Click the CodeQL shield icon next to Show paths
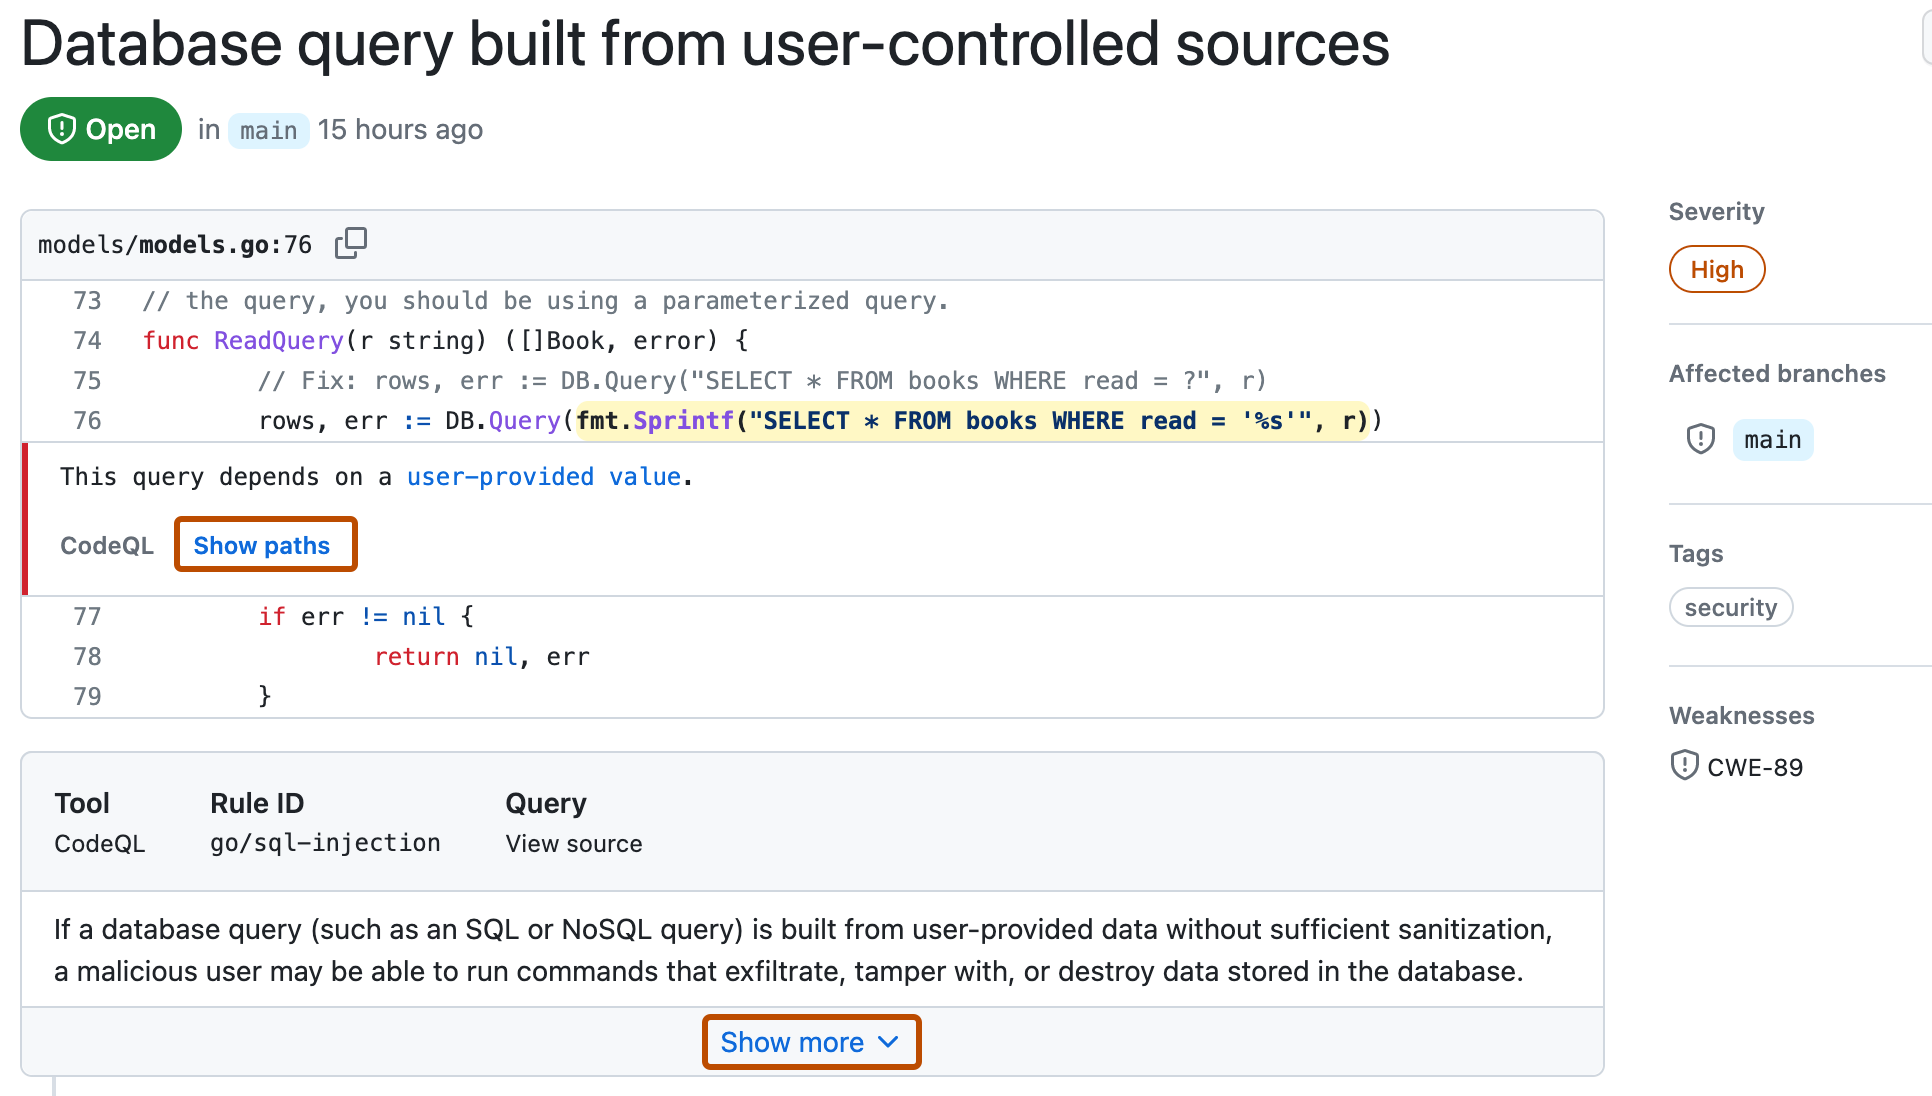1932x1096 pixels. (x=109, y=544)
